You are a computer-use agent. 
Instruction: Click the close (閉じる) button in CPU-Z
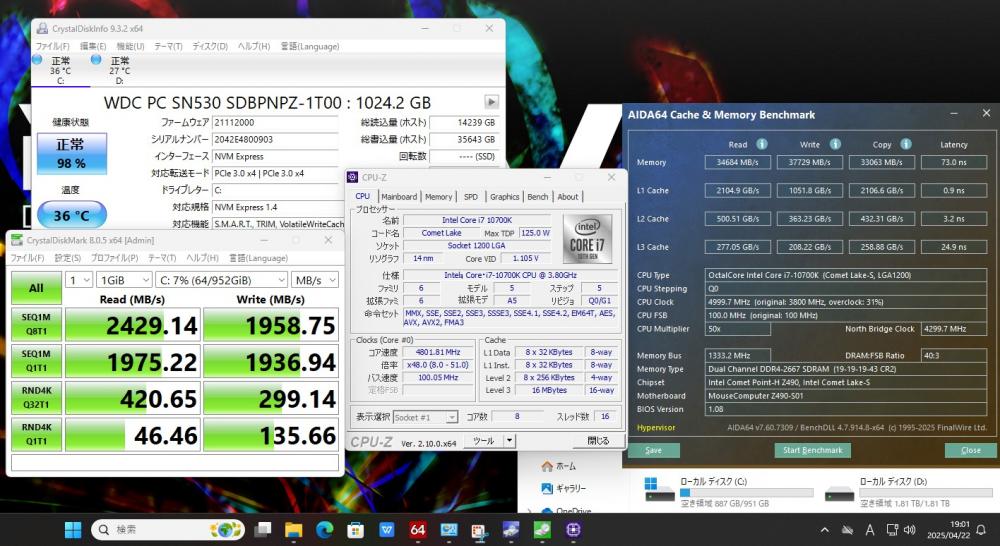tap(598, 441)
